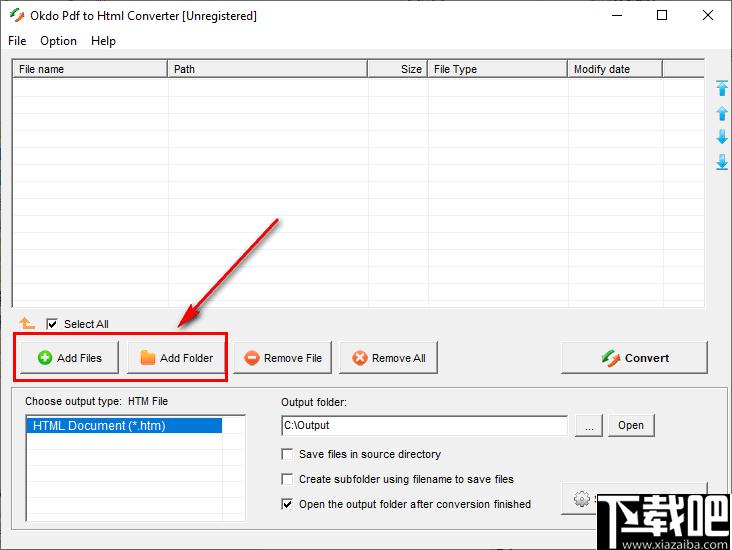732x550 pixels.
Task: Click into the Output folder path field
Action: pos(424,425)
